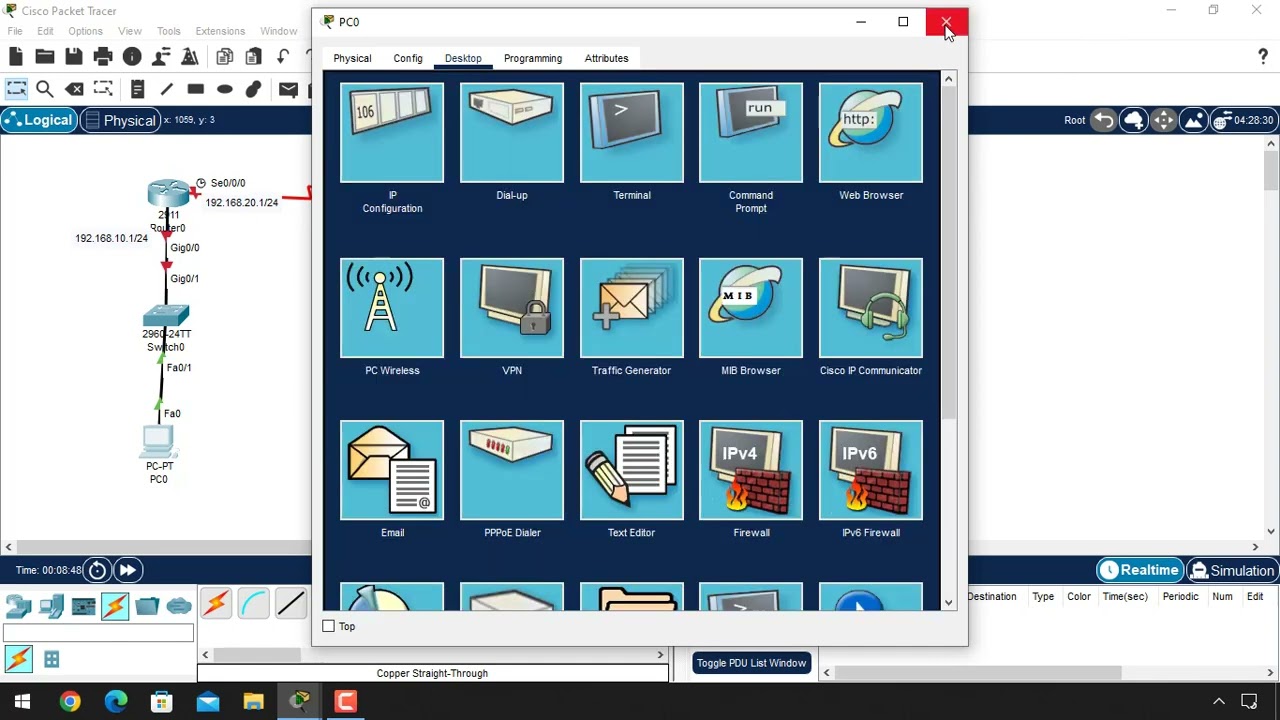Launch the Text Editor
1280x720 pixels.
tap(631, 470)
